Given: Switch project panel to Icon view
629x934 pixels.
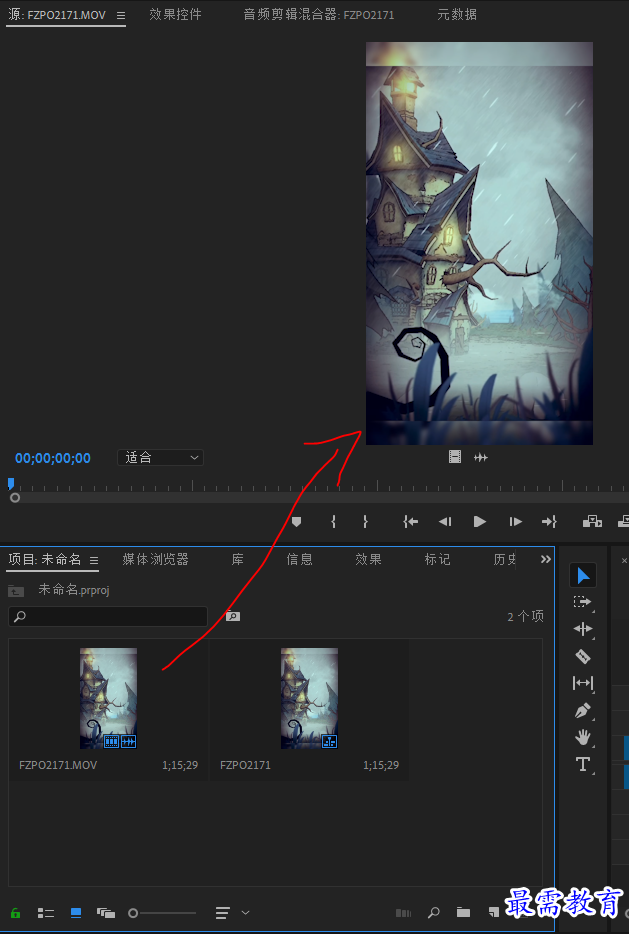Looking at the screenshot, I should [x=76, y=913].
